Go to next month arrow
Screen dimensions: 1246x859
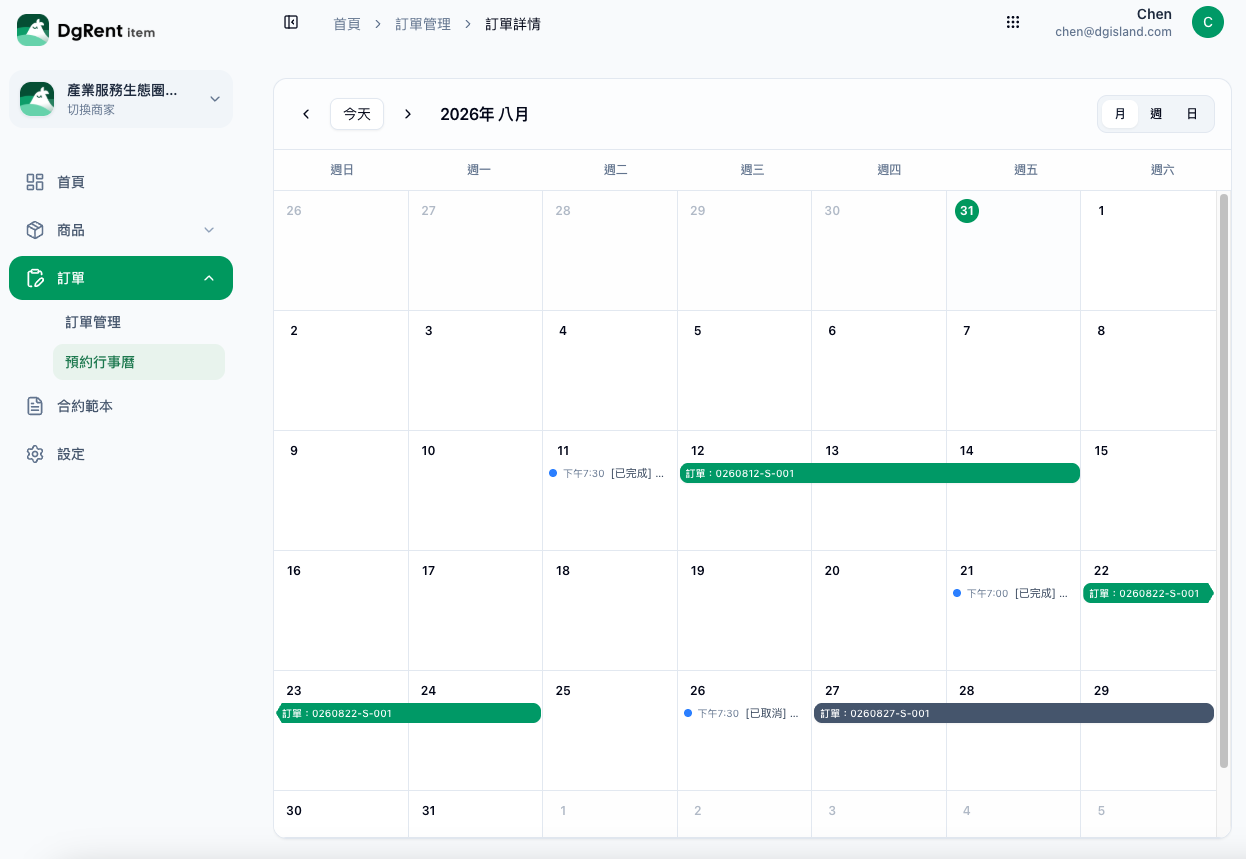pyautogui.click(x=408, y=114)
